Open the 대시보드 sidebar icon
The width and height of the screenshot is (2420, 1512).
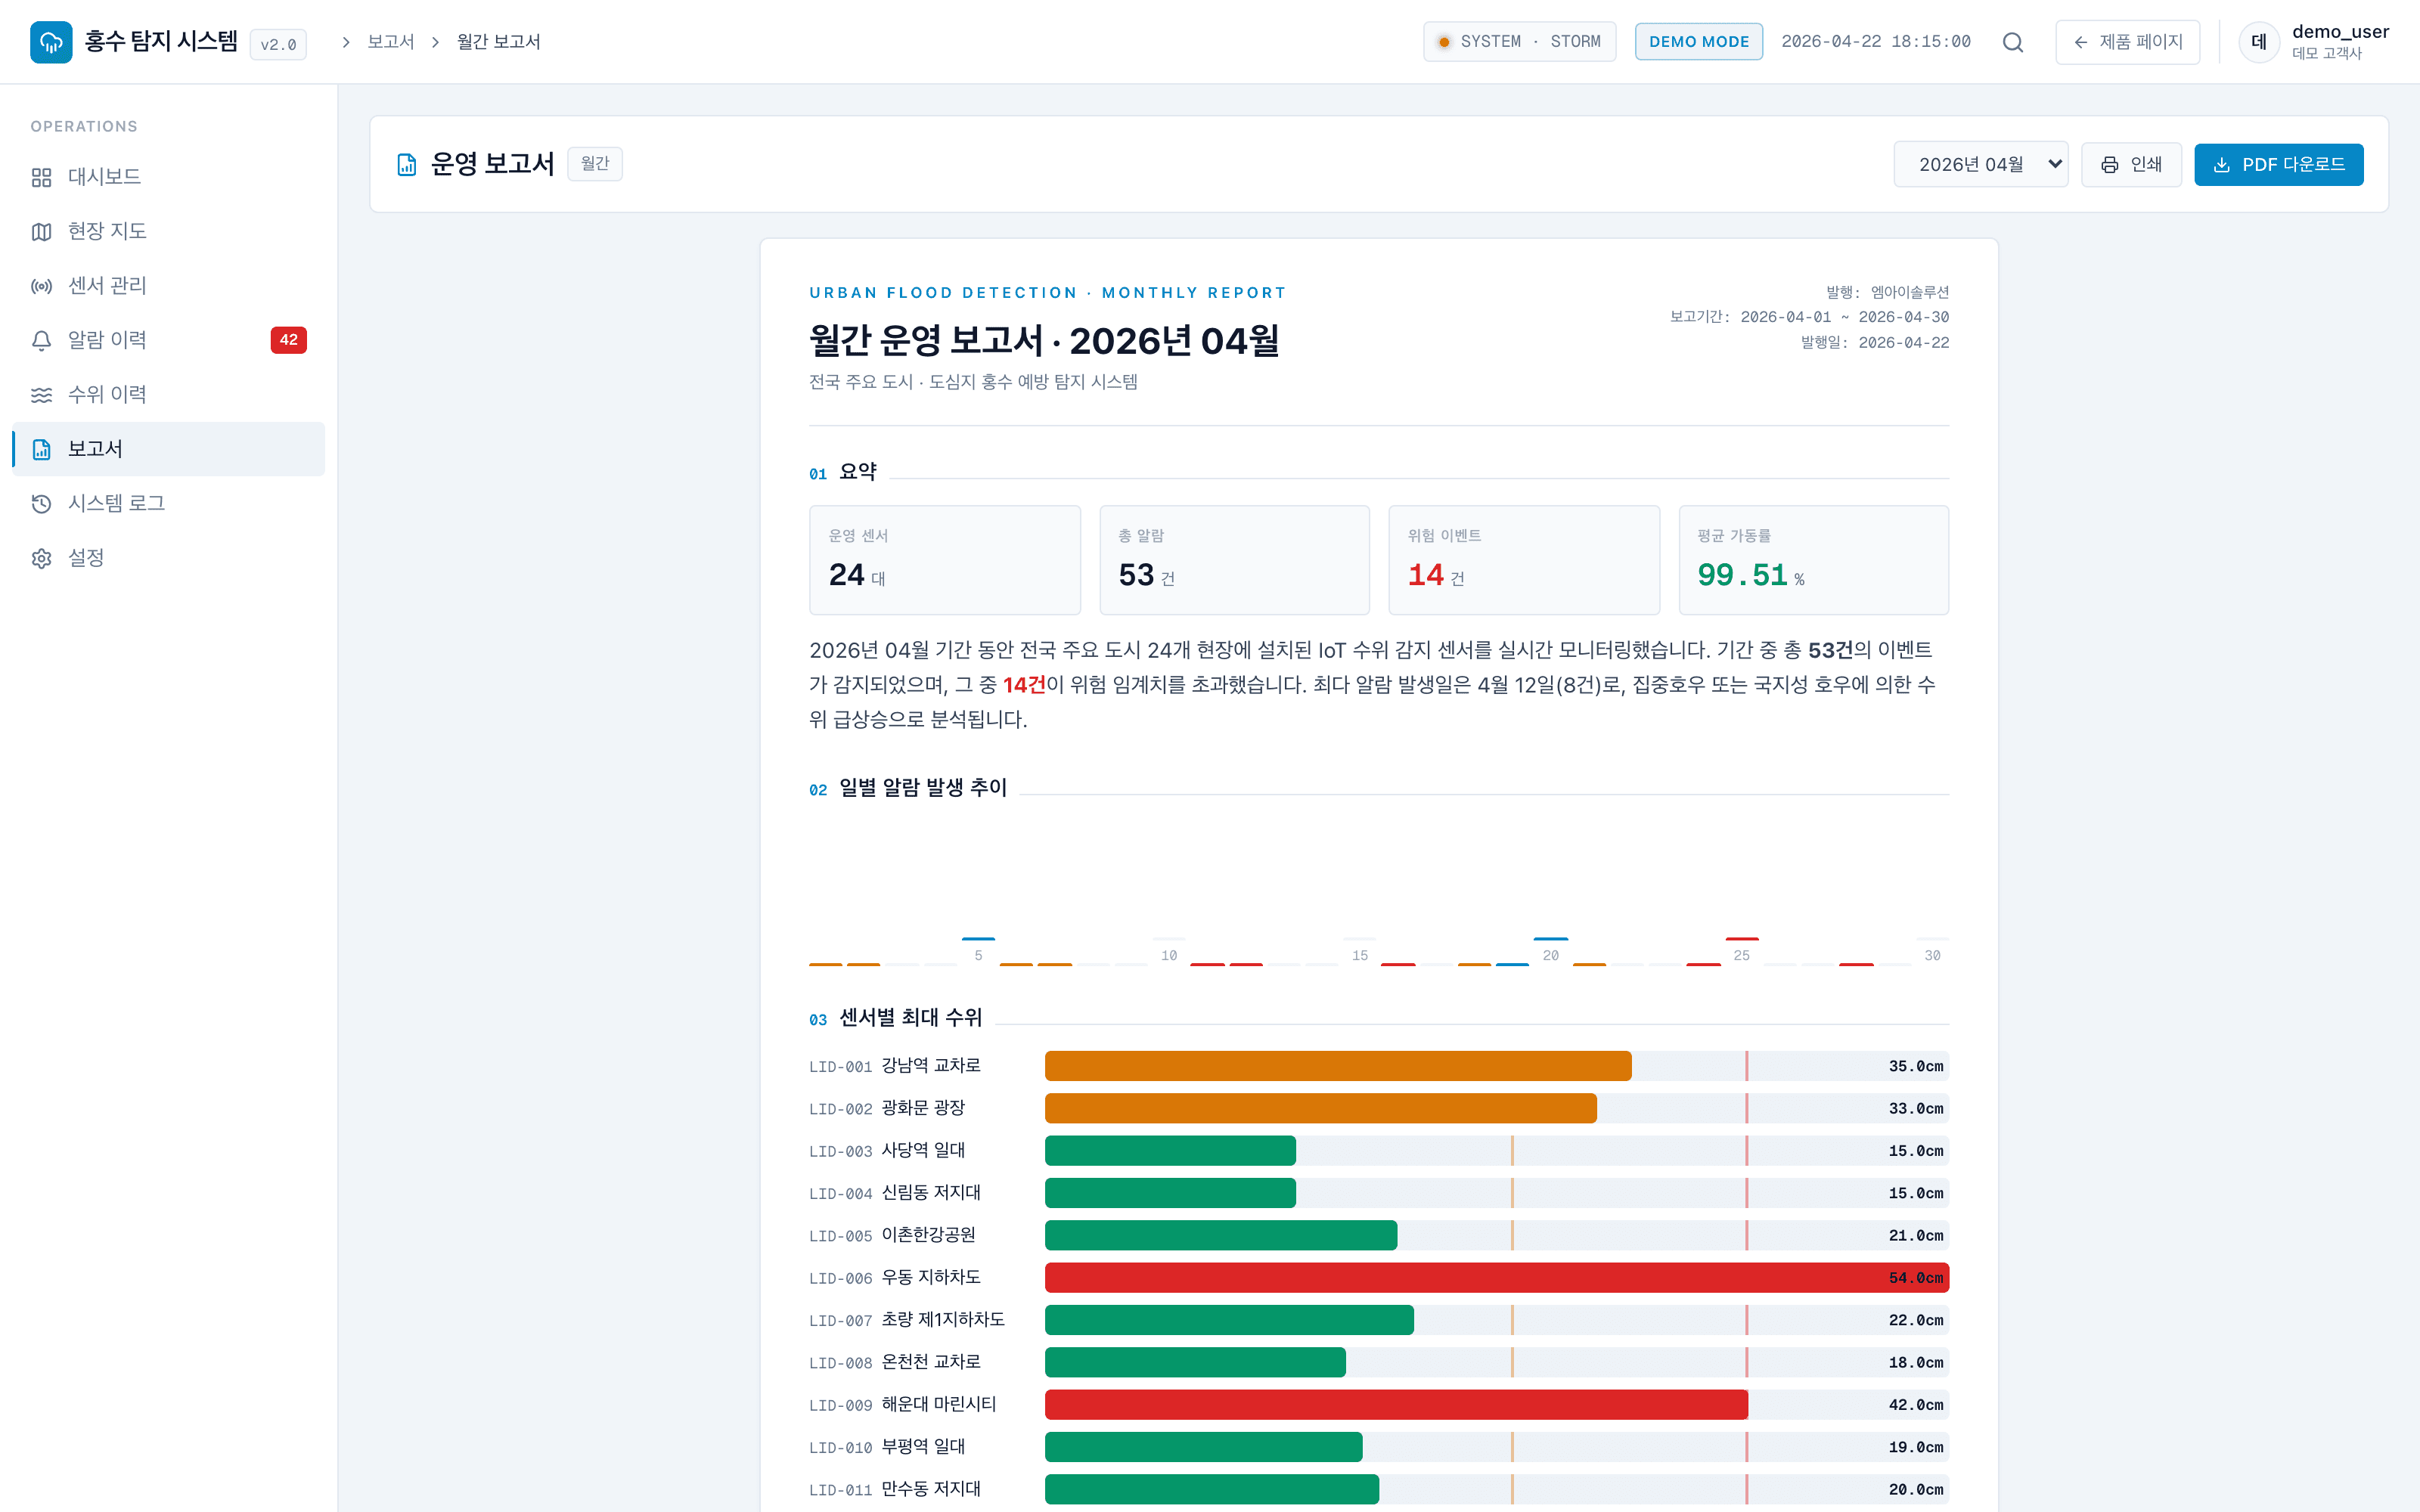(x=41, y=176)
